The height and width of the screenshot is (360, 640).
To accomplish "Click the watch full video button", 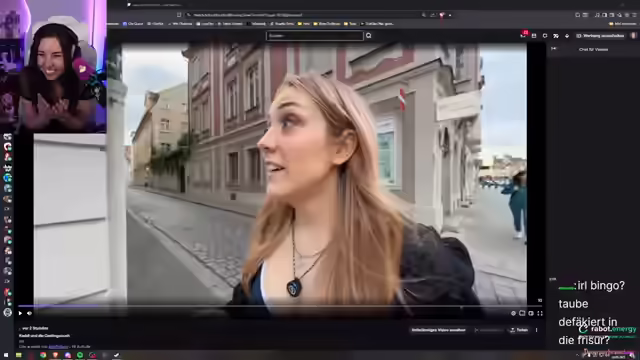I will 438,330.
